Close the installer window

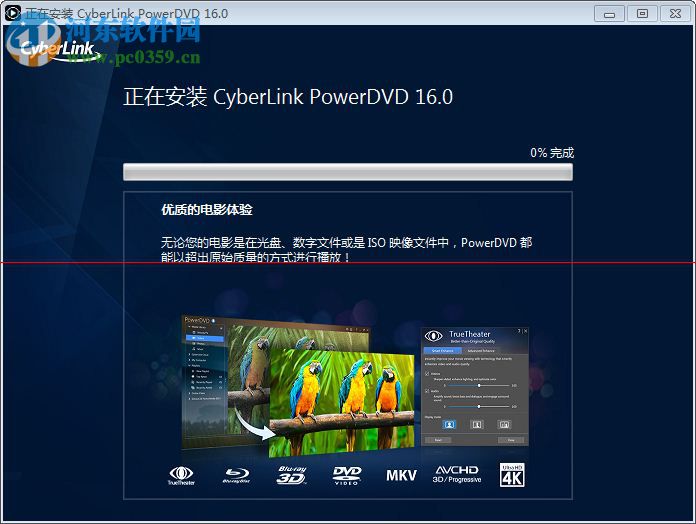coord(675,14)
